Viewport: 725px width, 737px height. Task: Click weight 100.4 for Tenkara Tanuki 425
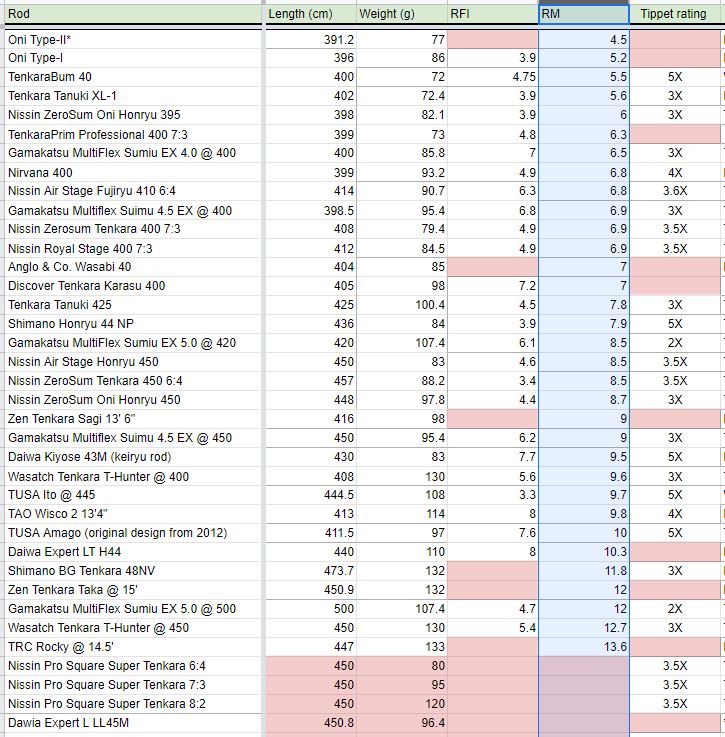[x=402, y=305]
